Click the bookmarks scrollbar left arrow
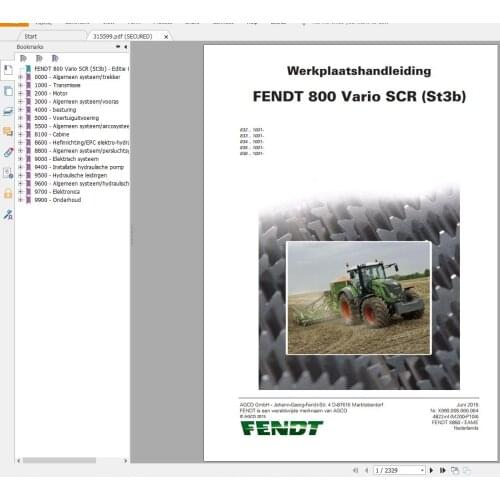 pyautogui.click(x=19, y=461)
